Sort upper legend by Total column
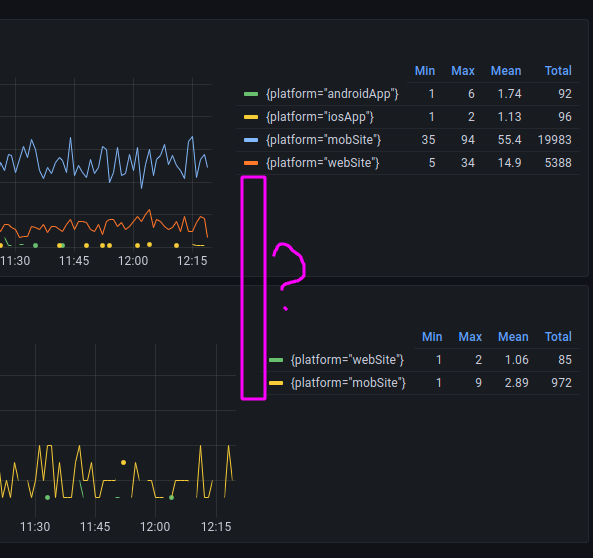Viewport: 593px width, 558px height. click(x=558, y=71)
